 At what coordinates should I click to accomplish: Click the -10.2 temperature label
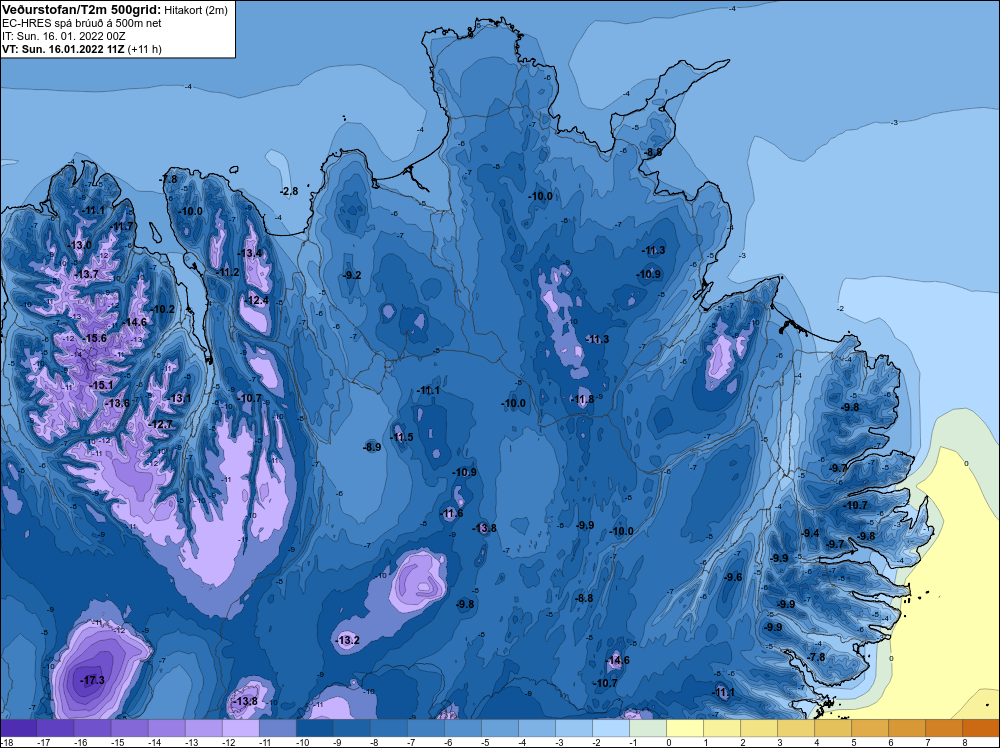(x=163, y=309)
